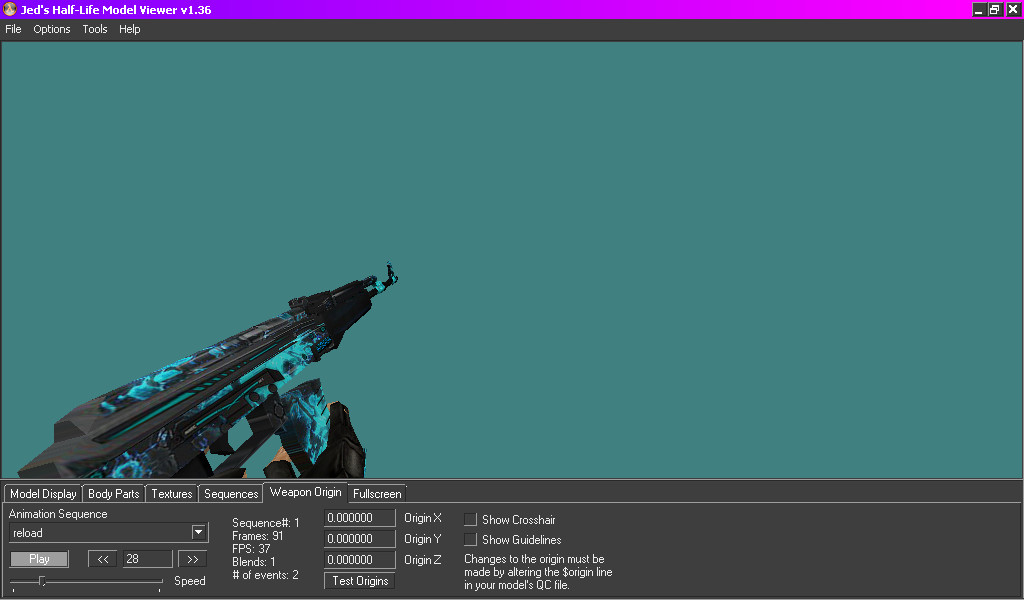Open the Animation Sequence dropdown showing reload

pos(198,533)
